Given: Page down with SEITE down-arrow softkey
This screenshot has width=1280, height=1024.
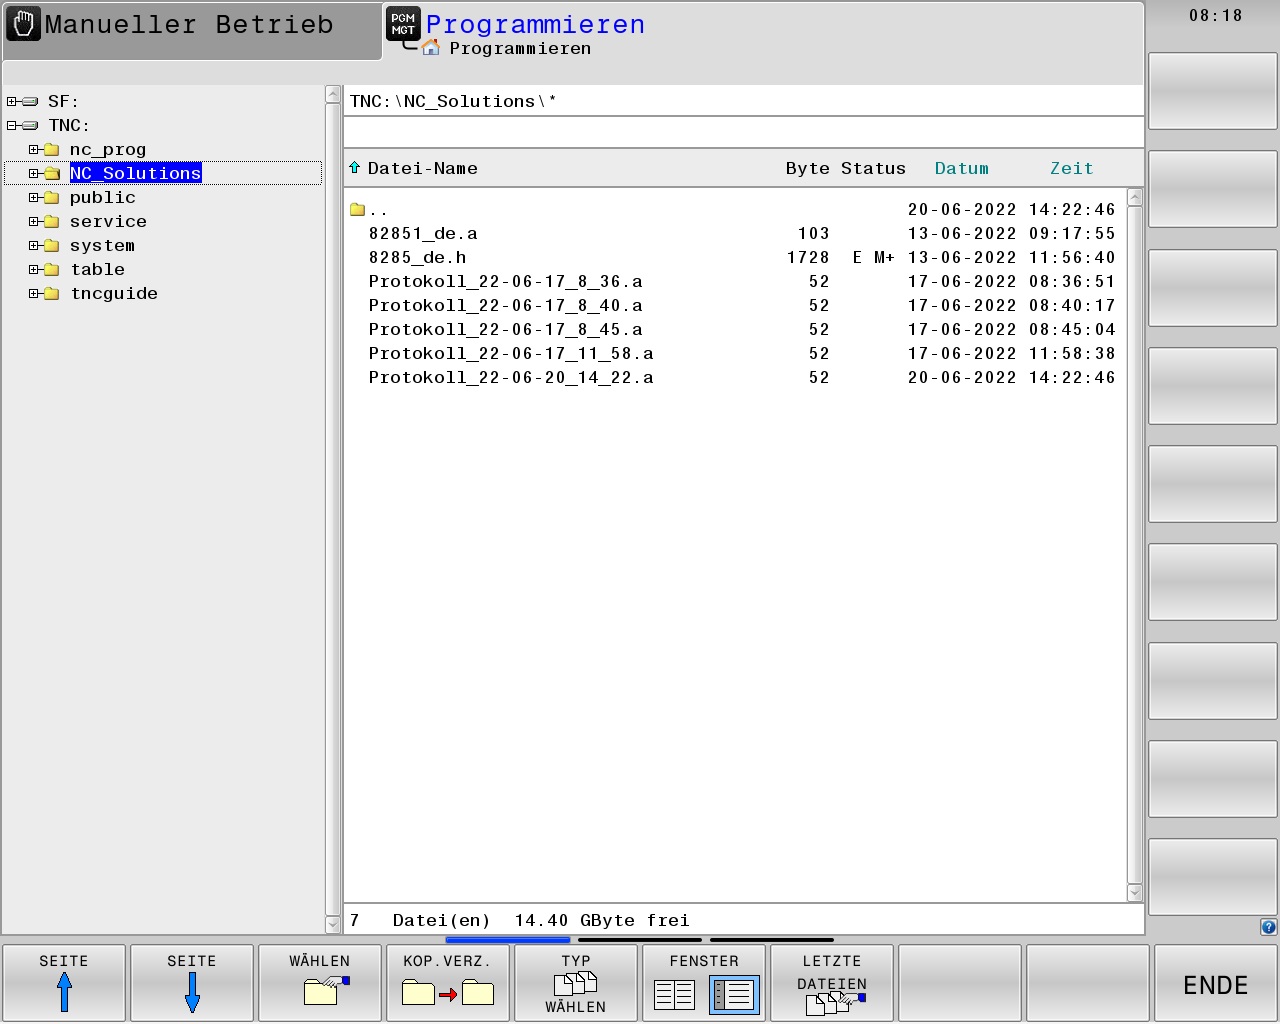Looking at the screenshot, I should 192,983.
